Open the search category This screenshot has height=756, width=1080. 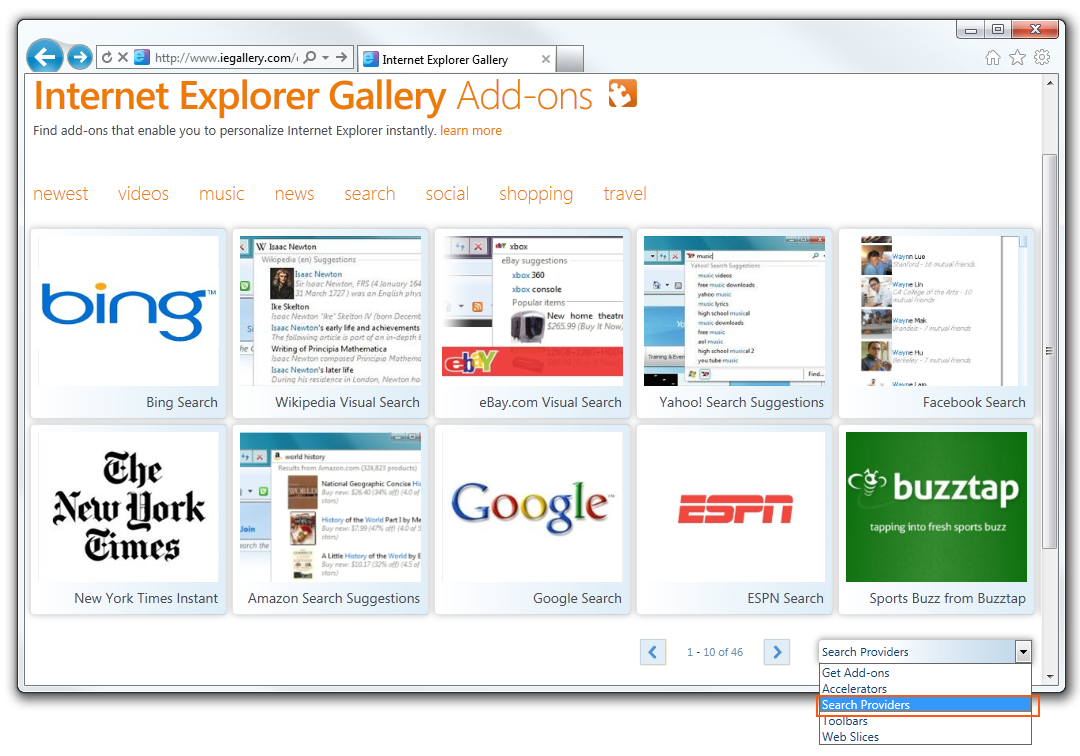pyautogui.click(x=370, y=193)
